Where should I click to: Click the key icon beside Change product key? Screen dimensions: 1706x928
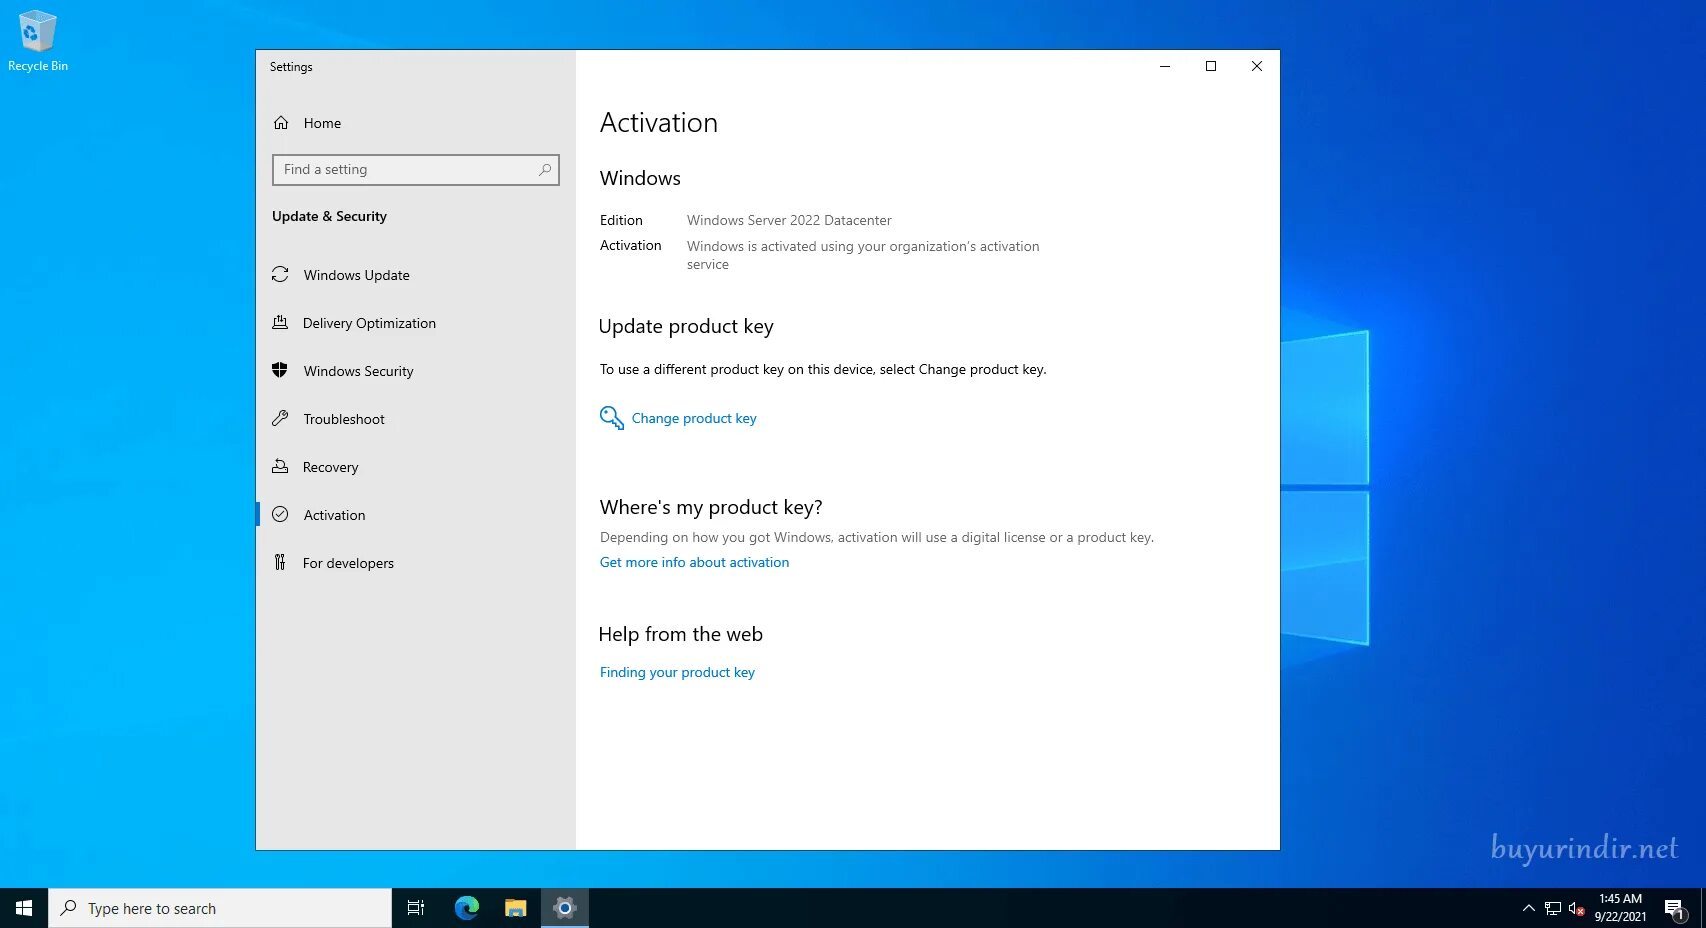(611, 417)
